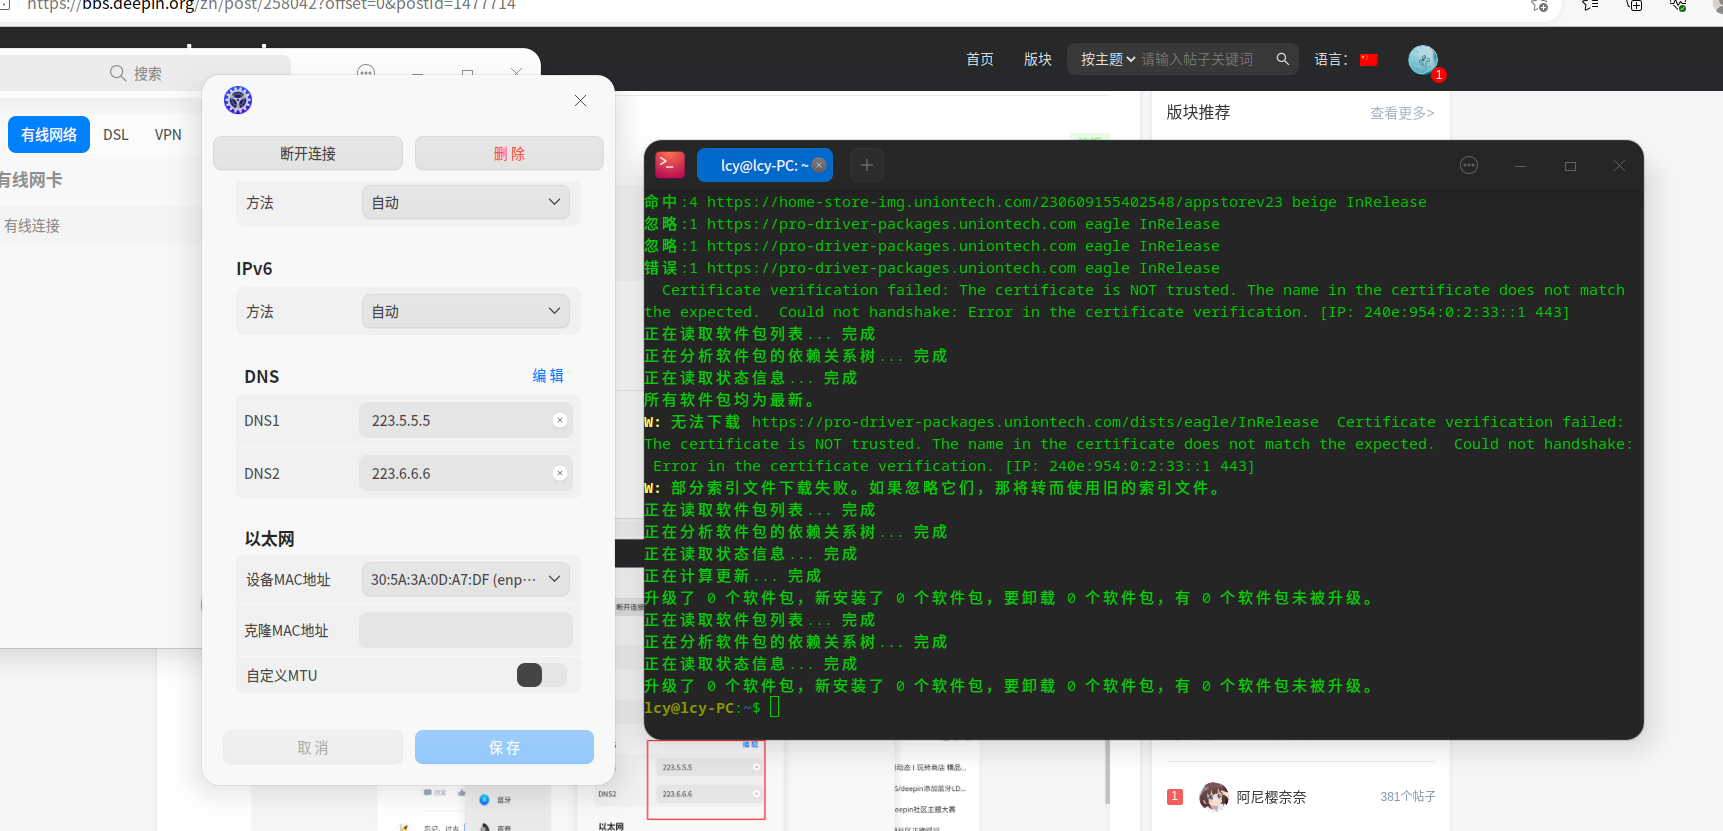
Task: Open the user avatar in the forum header
Action: [1423, 60]
